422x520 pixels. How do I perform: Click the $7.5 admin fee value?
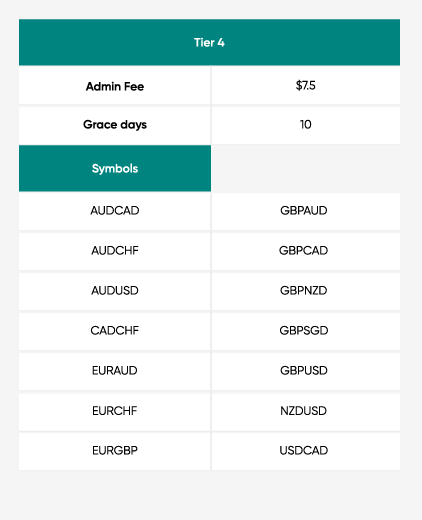tap(306, 86)
